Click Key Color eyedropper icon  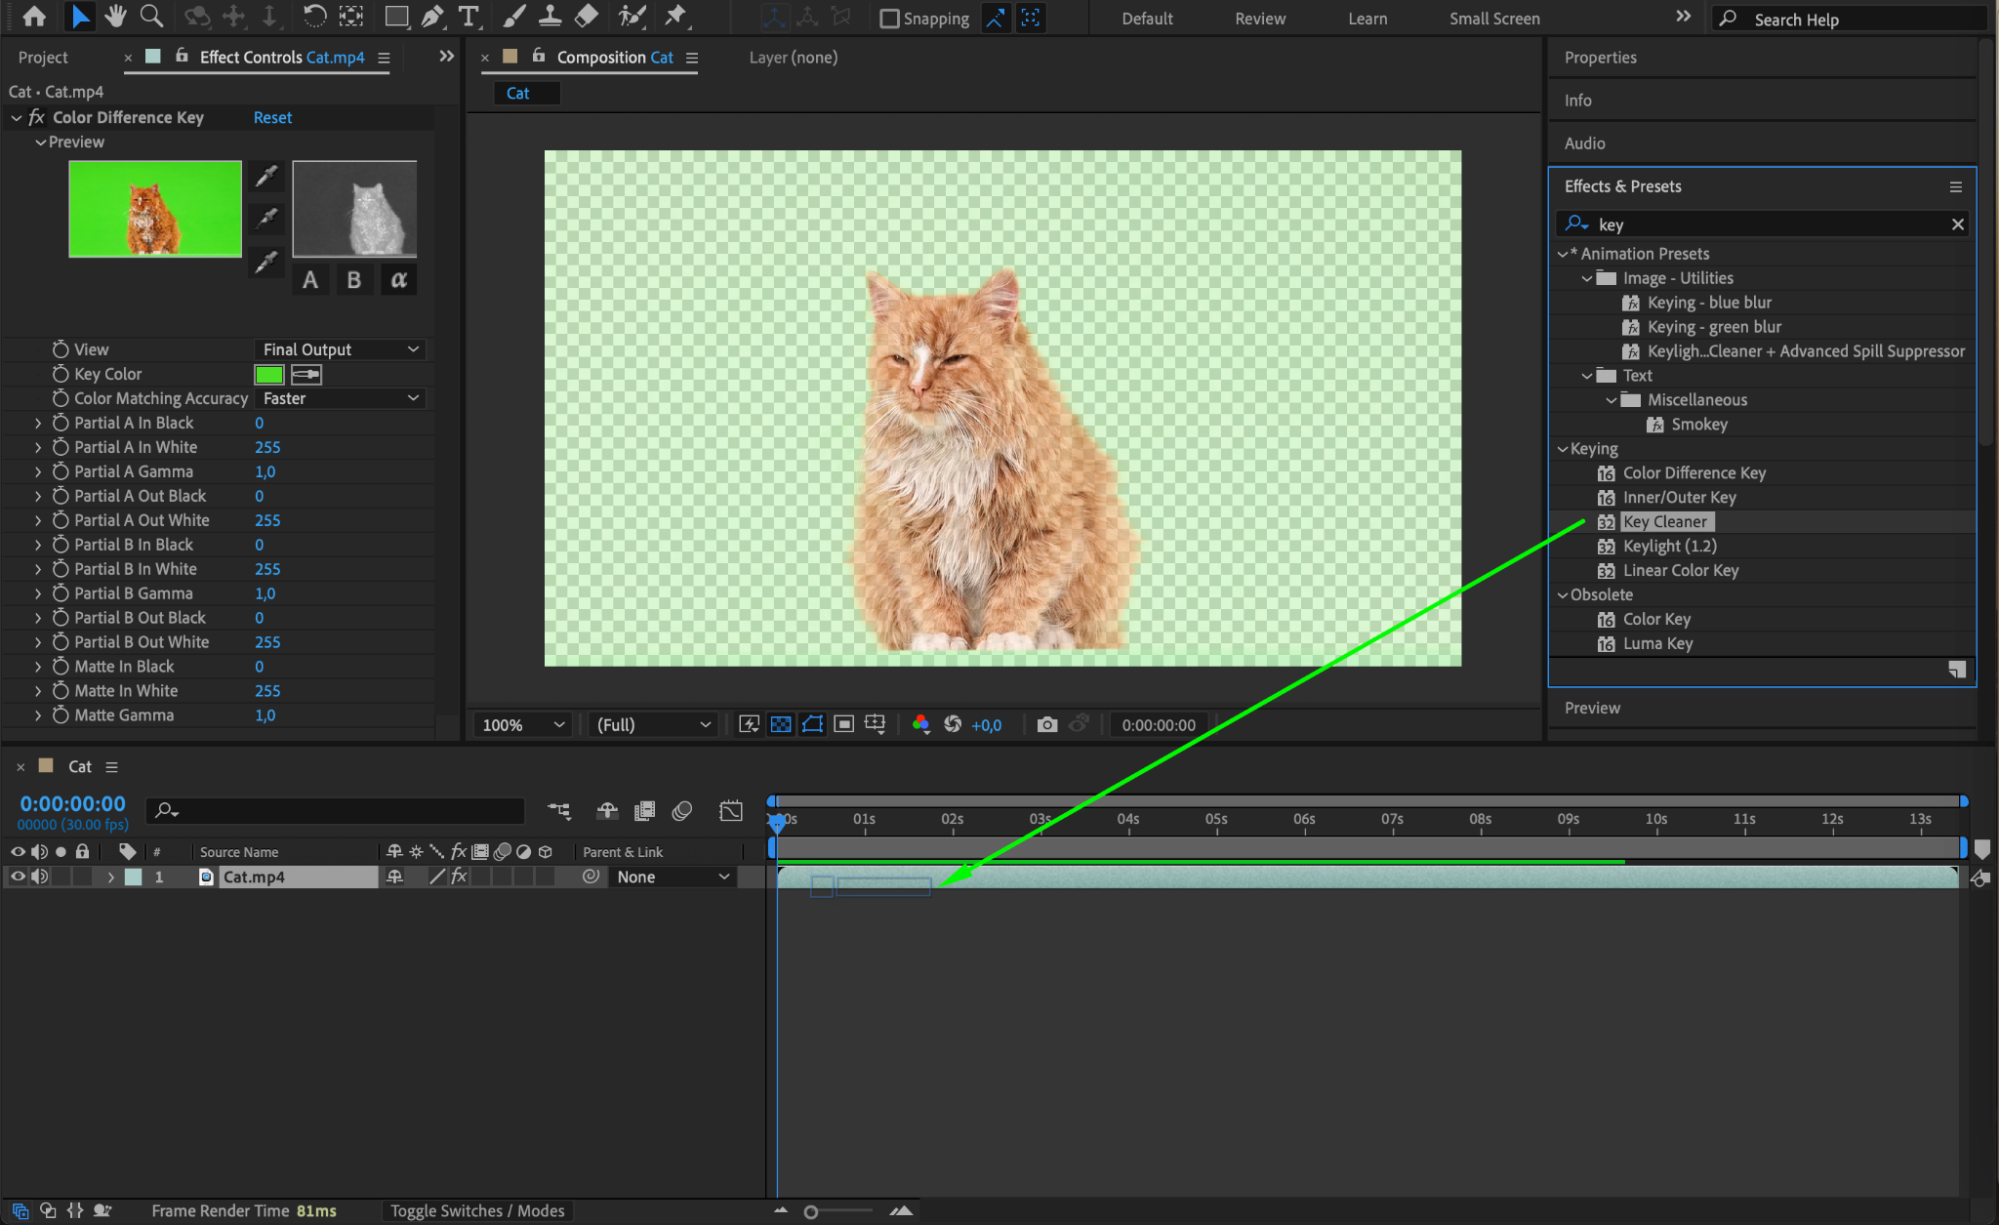[306, 374]
